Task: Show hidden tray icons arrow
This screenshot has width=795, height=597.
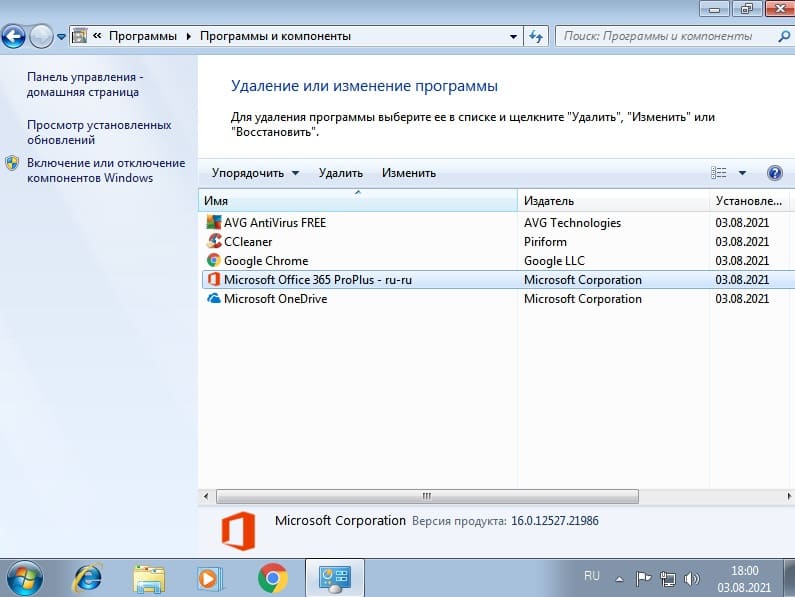Action: pyautogui.click(x=619, y=579)
